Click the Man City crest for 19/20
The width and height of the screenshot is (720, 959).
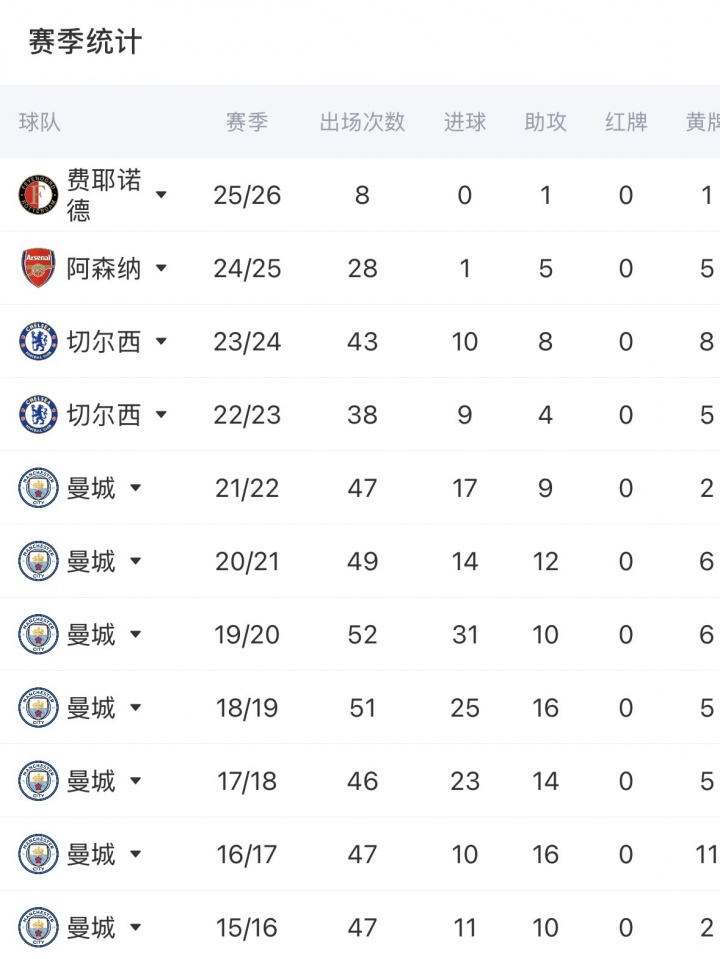tap(39, 634)
